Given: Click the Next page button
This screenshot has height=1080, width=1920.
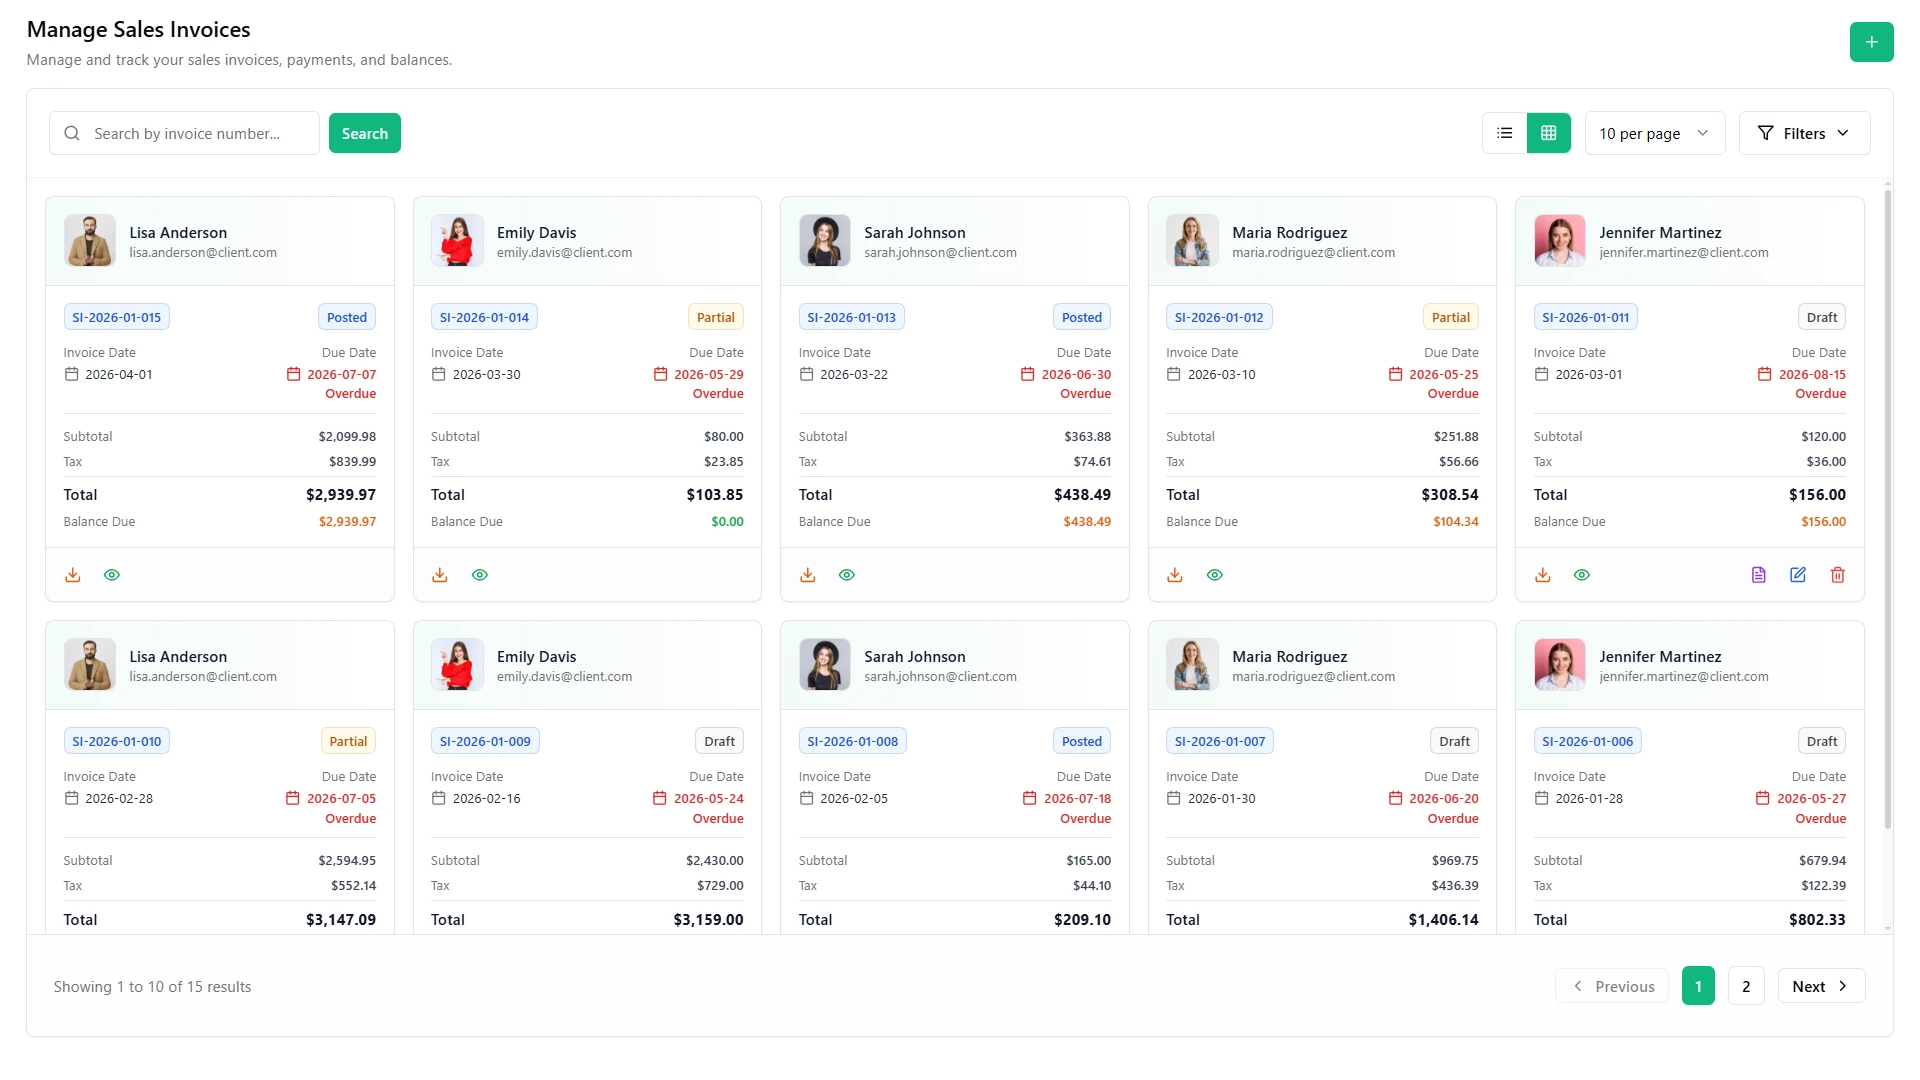Looking at the screenshot, I should (x=1821, y=986).
